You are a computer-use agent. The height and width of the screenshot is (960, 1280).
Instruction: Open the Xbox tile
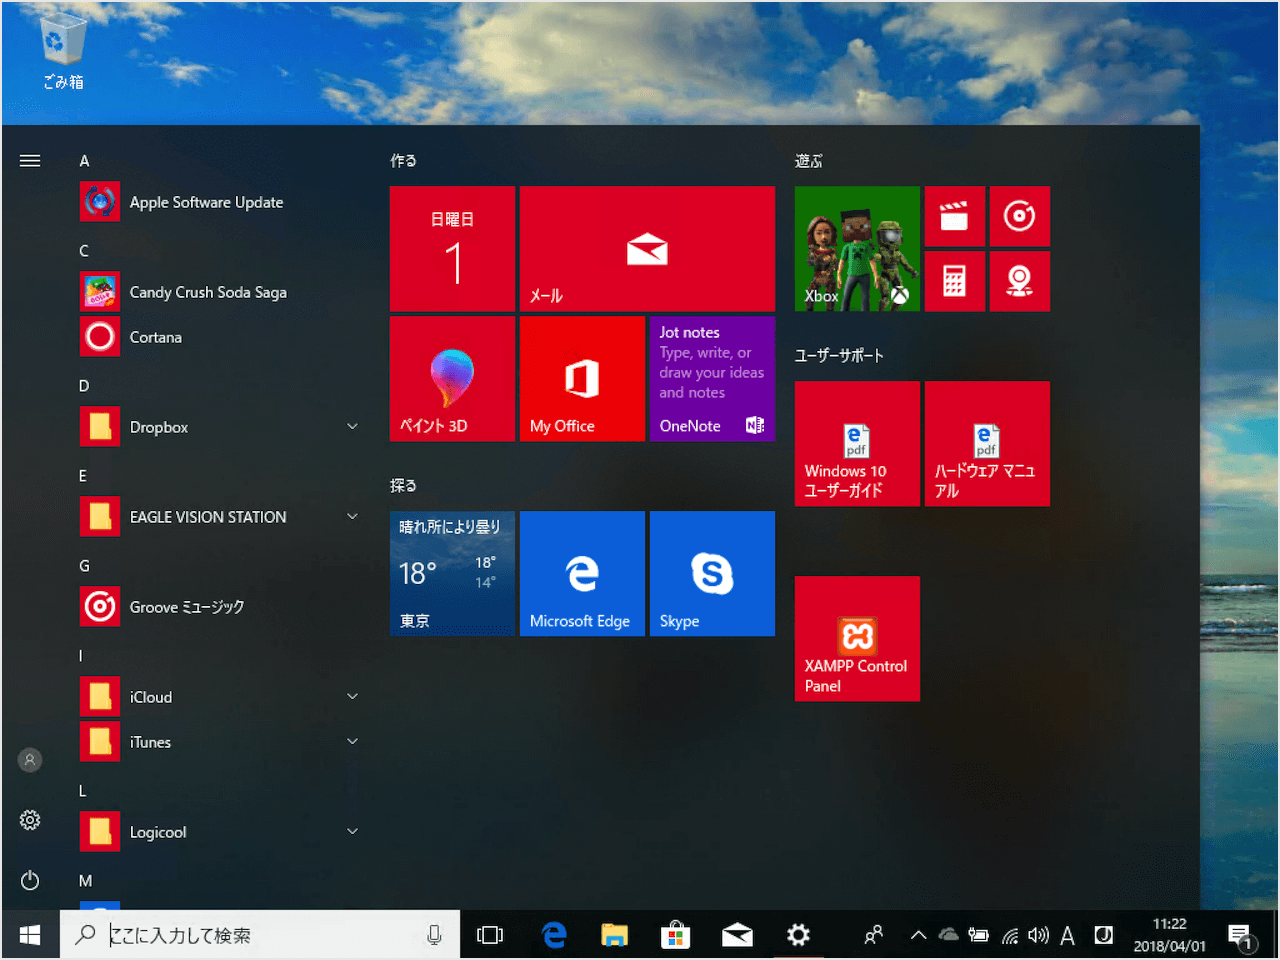(857, 248)
